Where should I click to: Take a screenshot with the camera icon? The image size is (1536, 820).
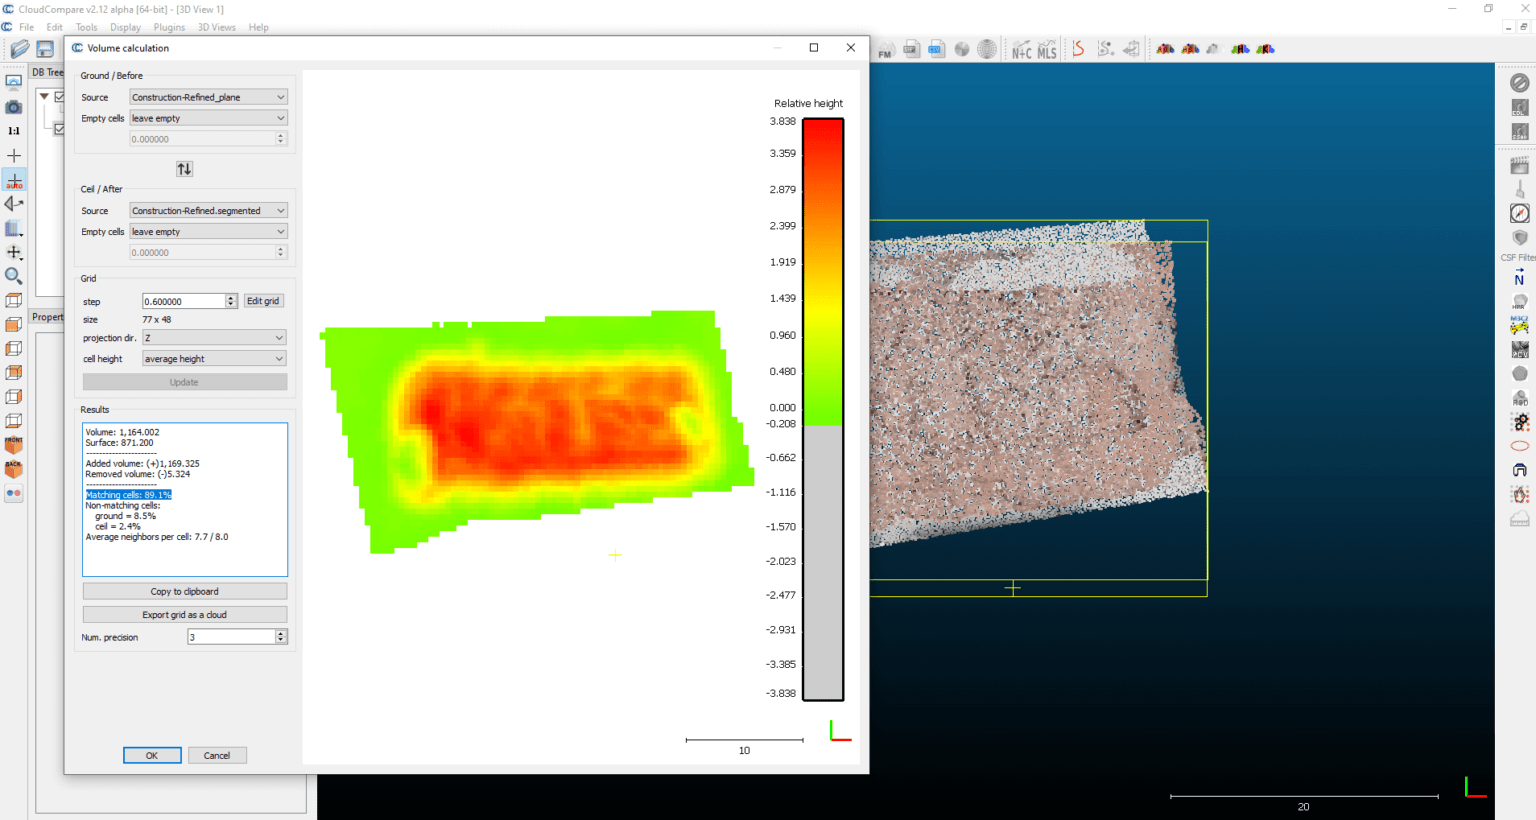[14, 107]
